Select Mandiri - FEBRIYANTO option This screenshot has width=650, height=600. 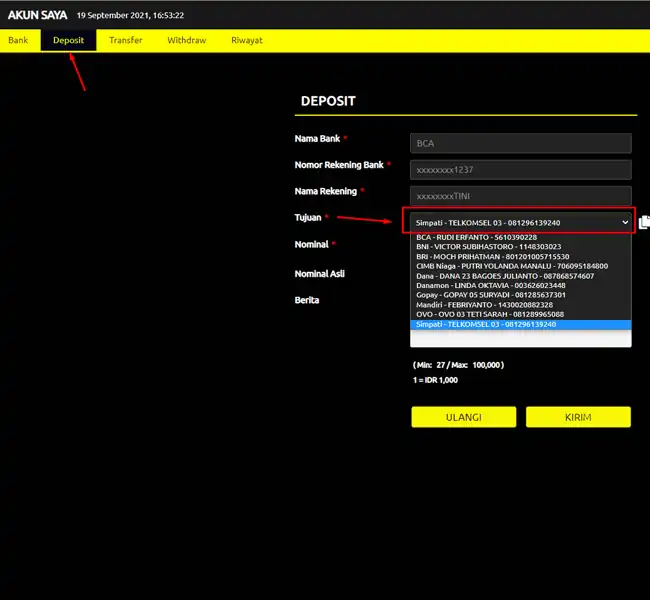pyautogui.click(x=521, y=305)
